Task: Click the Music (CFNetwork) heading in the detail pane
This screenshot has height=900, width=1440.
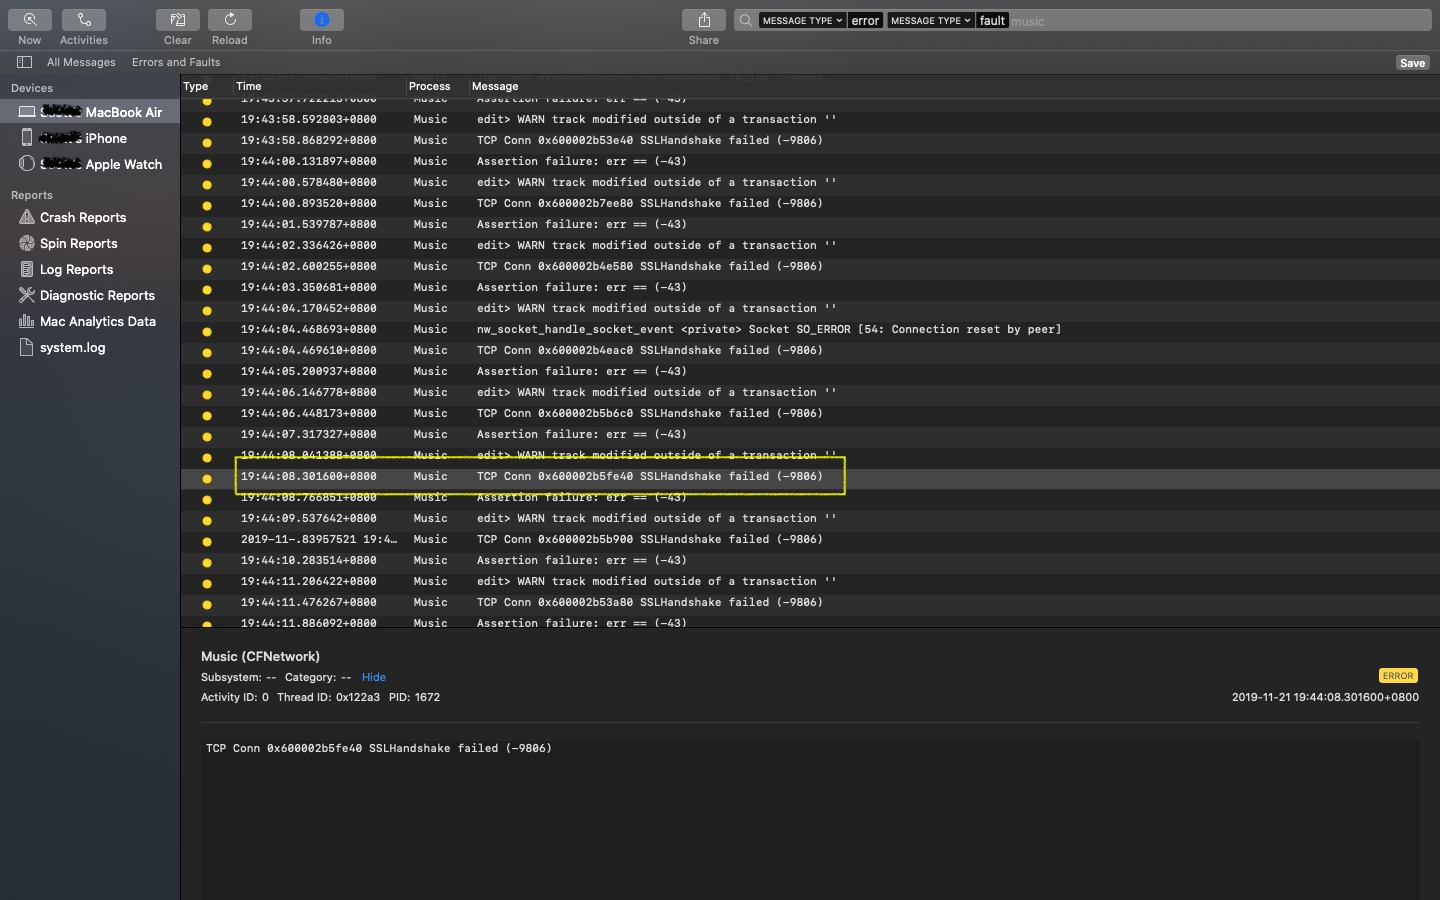Action: [x=260, y=656]
